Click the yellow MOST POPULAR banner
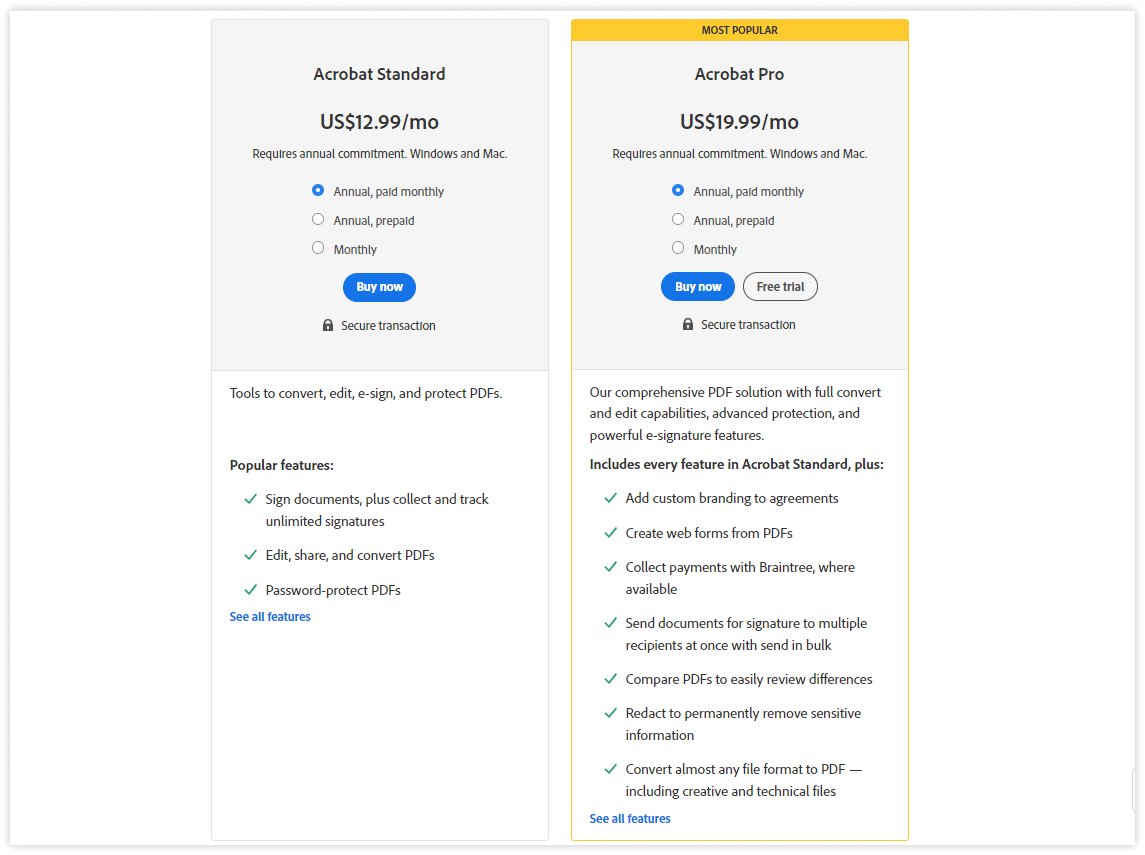Image resolution: width=1145 pixels, height=855 pixels. pos(739,30)
